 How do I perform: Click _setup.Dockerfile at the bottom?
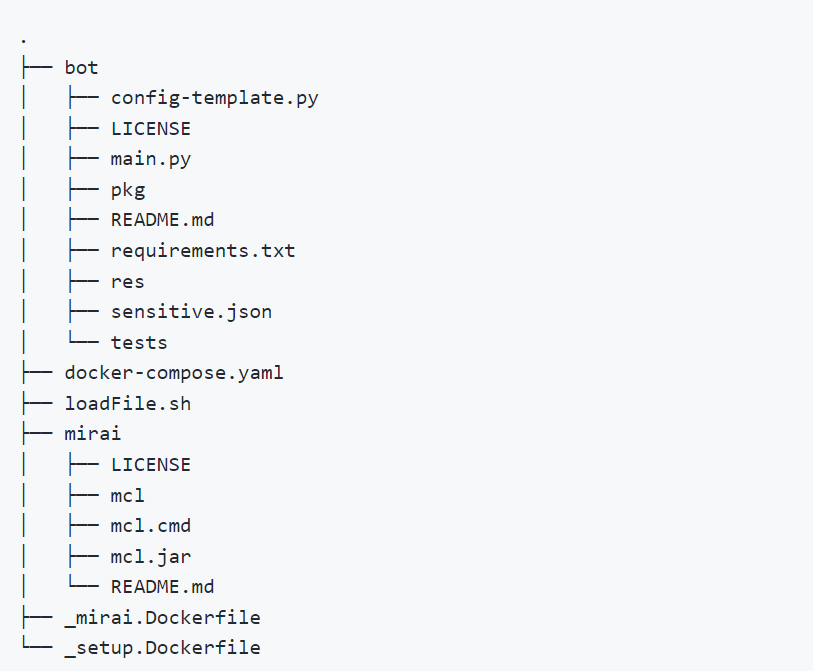pyautogui.click(x=162, y=648)
